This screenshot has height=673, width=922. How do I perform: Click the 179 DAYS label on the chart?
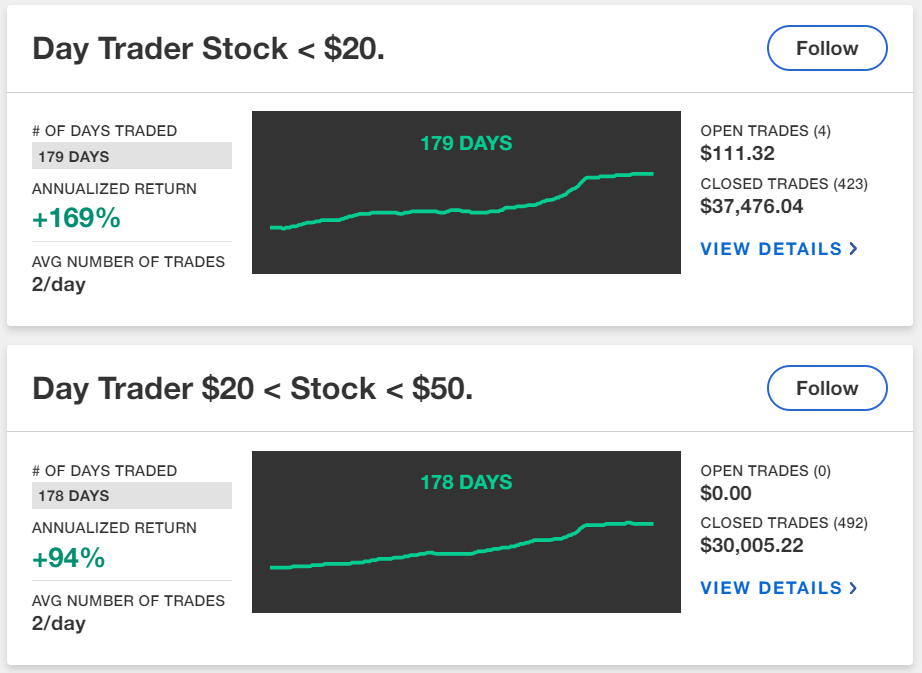click(466, 143)
